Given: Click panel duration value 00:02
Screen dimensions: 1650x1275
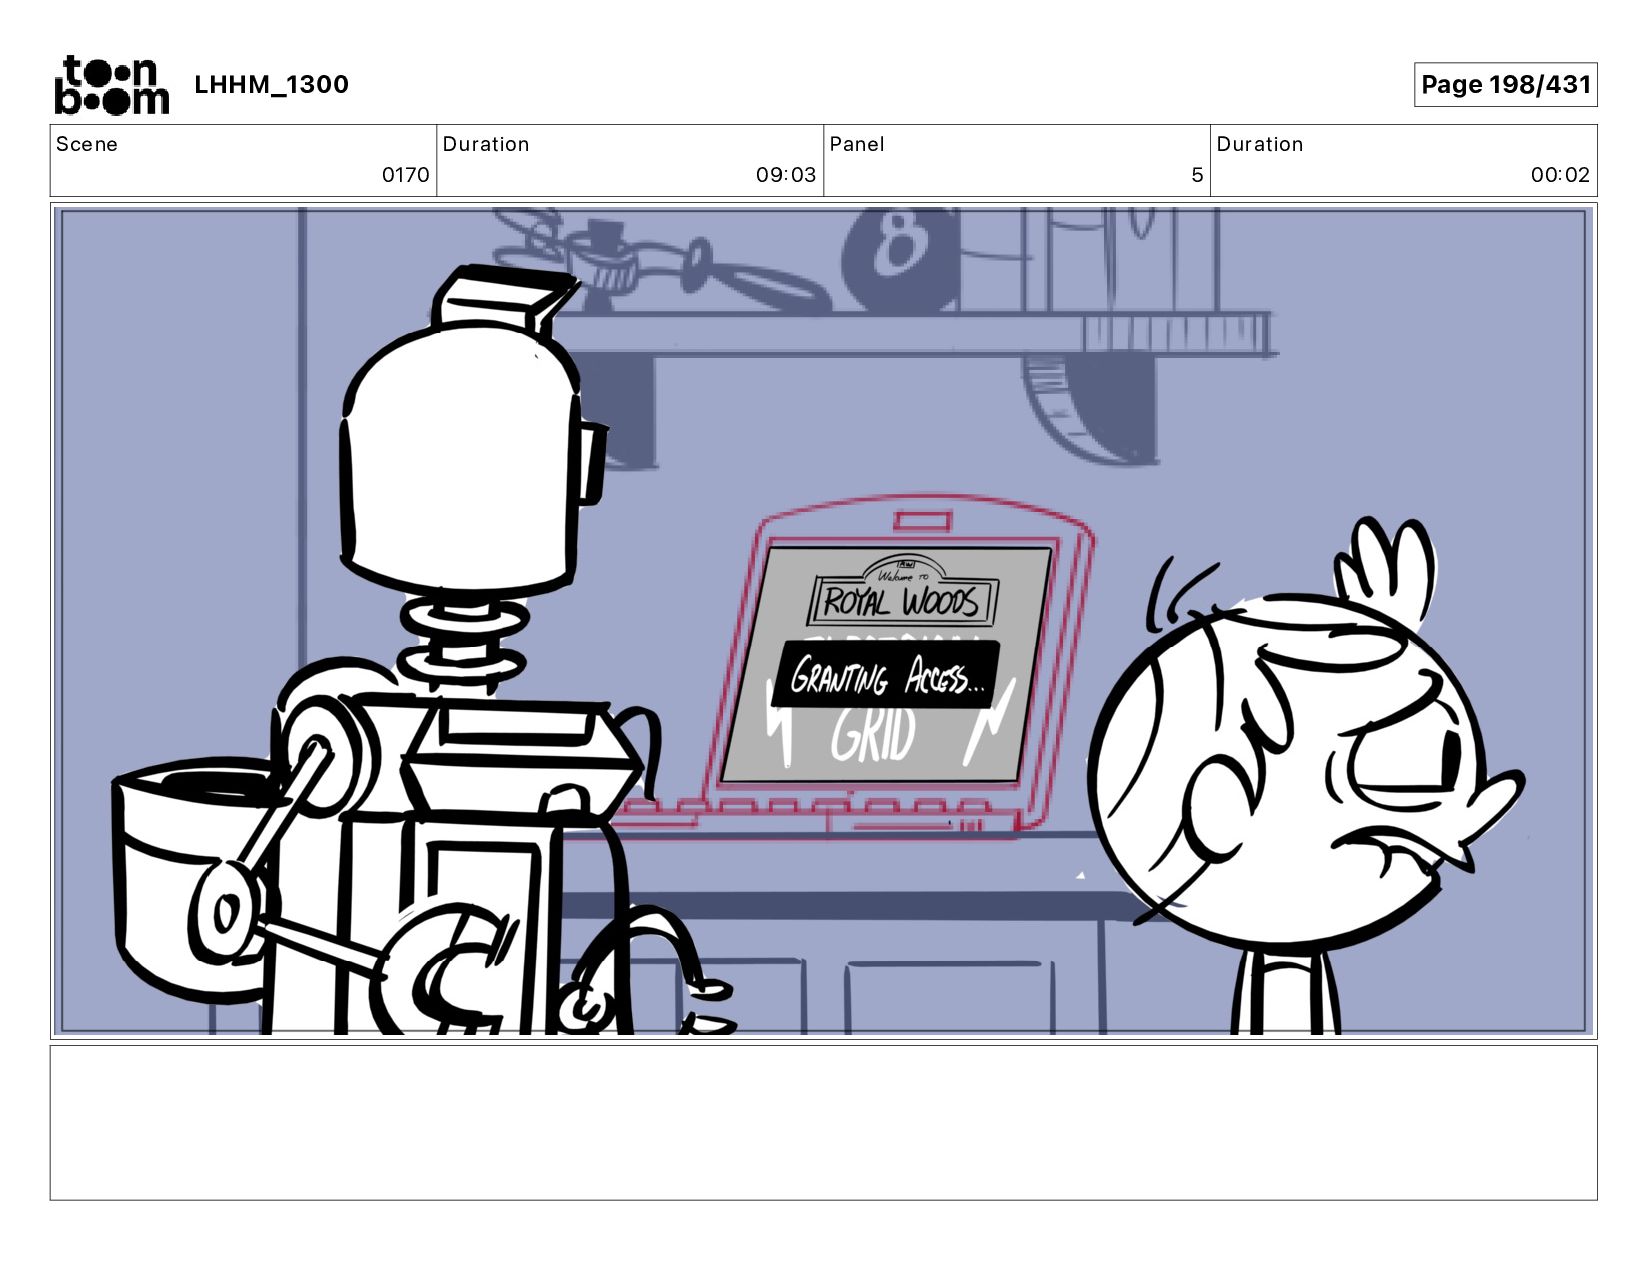Looking at the screenshot, I should [x=1560, y=175].
